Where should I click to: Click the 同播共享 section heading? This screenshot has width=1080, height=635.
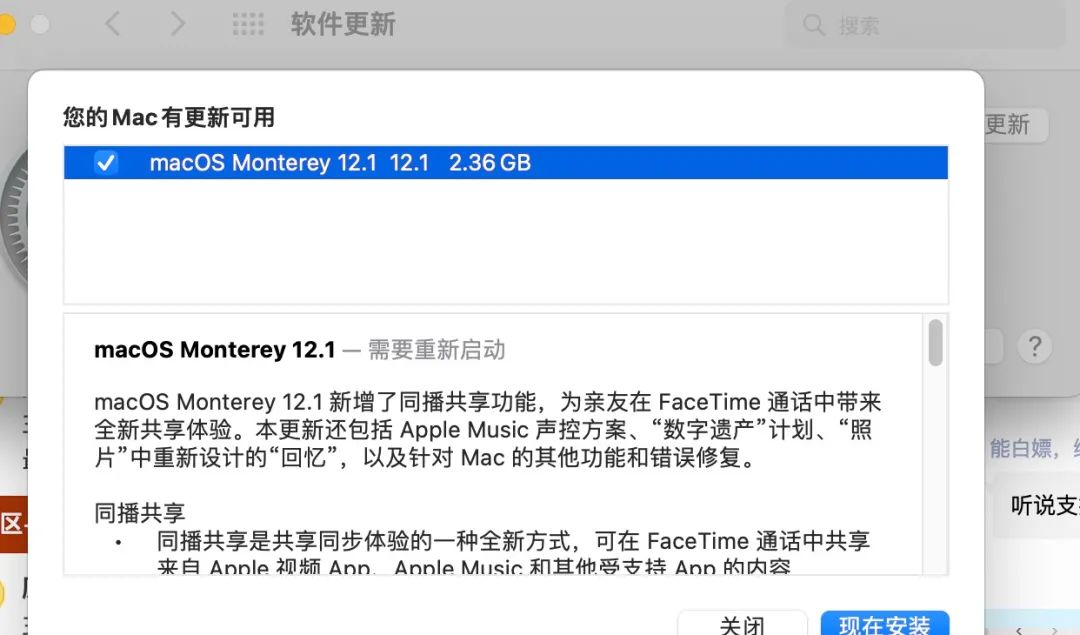(140, 512)
